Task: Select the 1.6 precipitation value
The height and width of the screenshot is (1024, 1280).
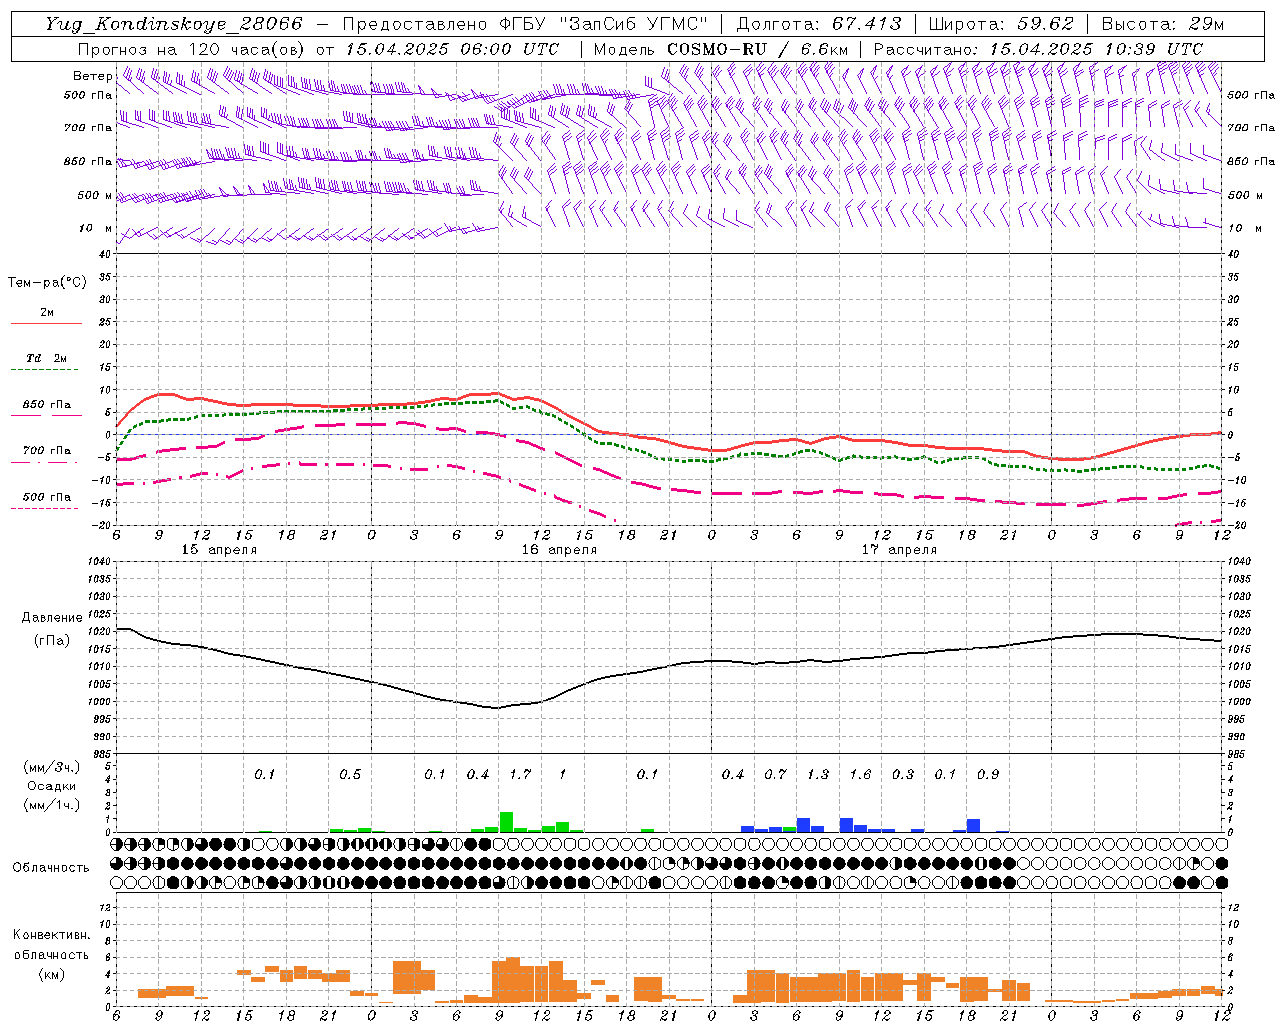Action: [860, 774]
